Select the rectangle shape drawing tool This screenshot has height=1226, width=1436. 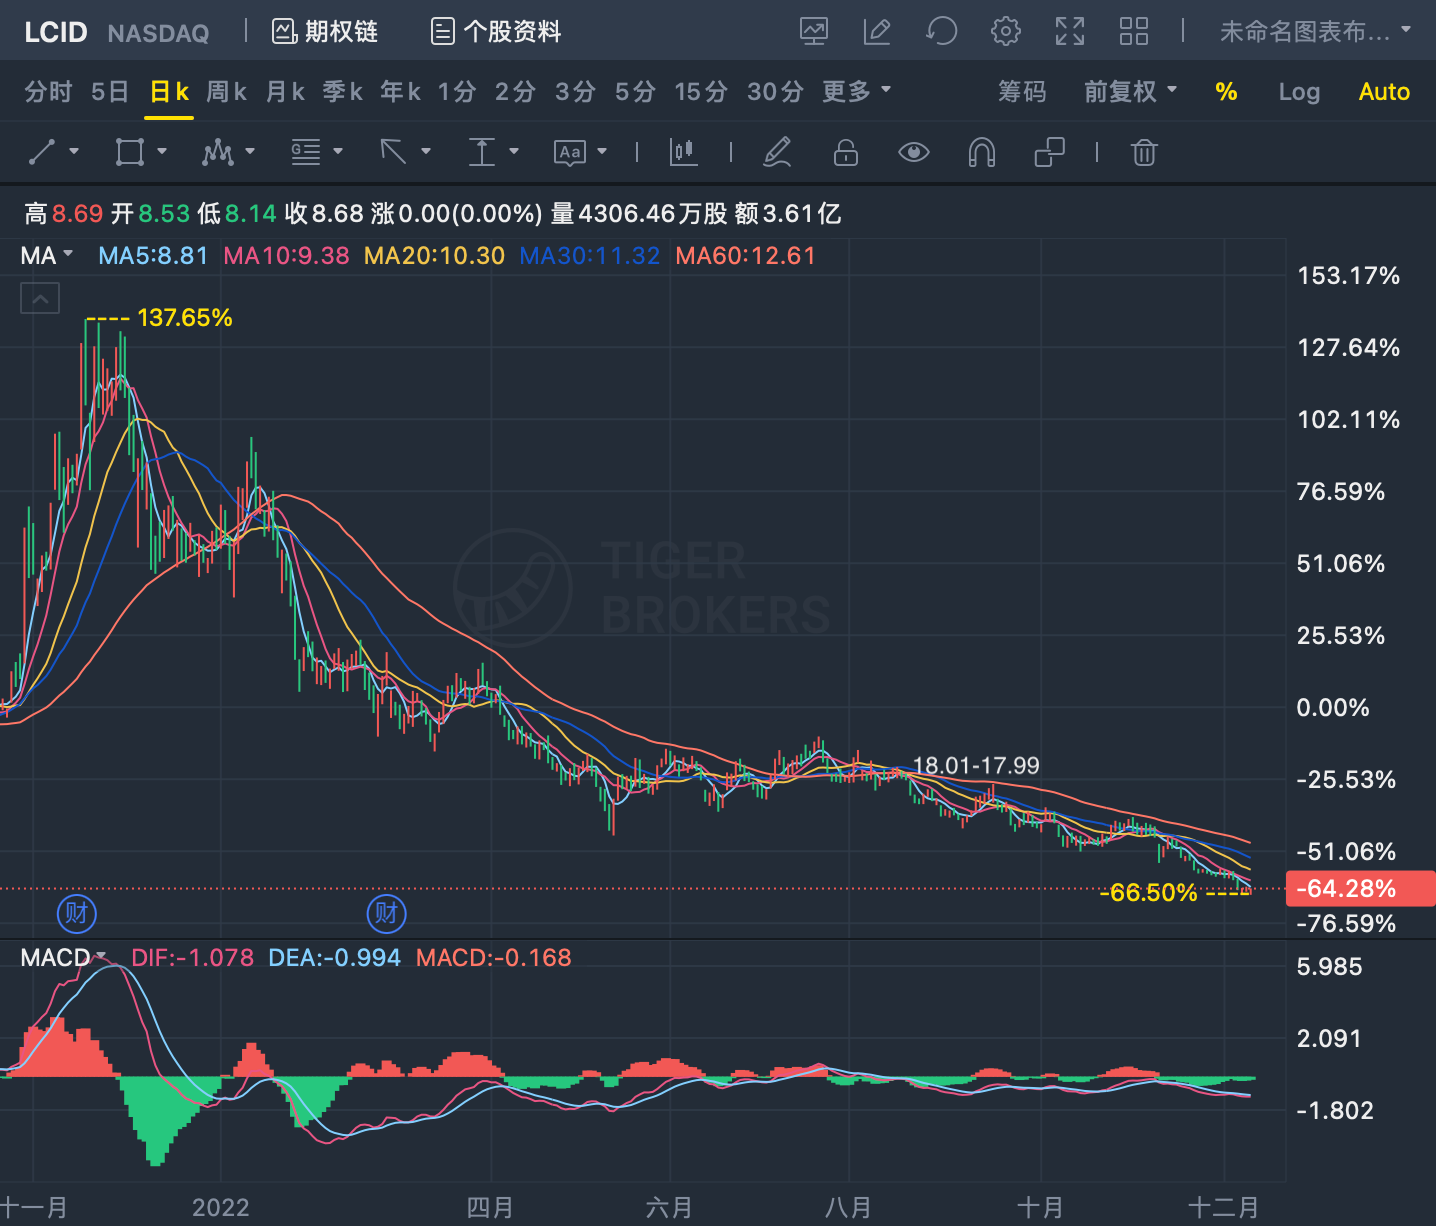coord(130,152)
